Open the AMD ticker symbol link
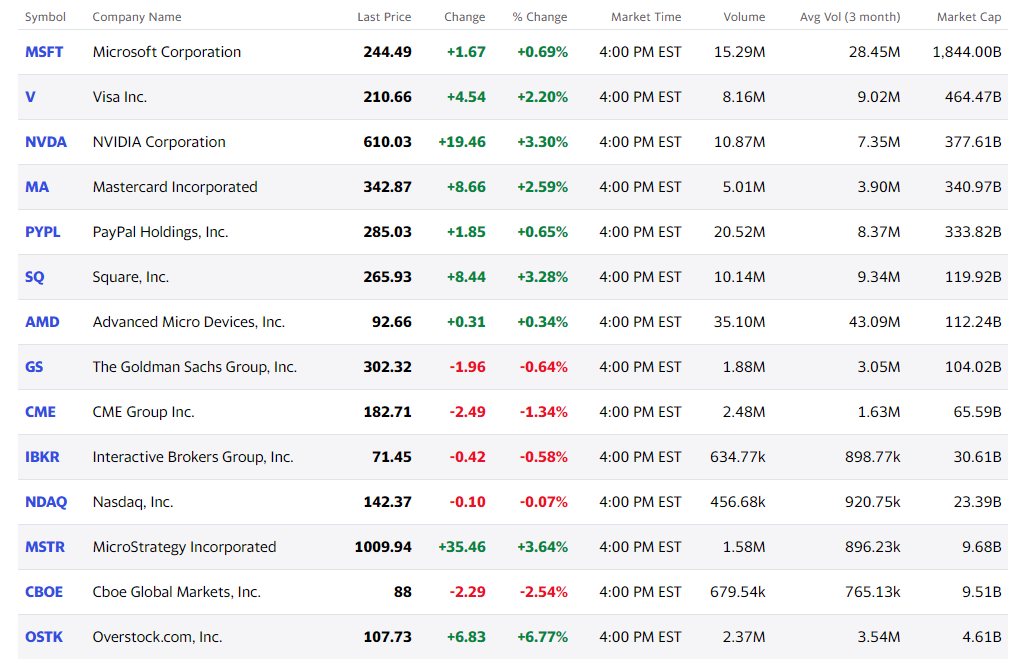1029x667 pixels. pos(42,322)
